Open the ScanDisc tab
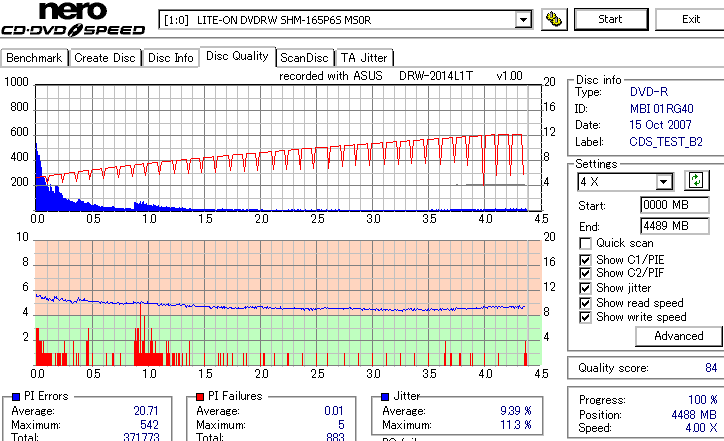 click(x=304, y=58)
